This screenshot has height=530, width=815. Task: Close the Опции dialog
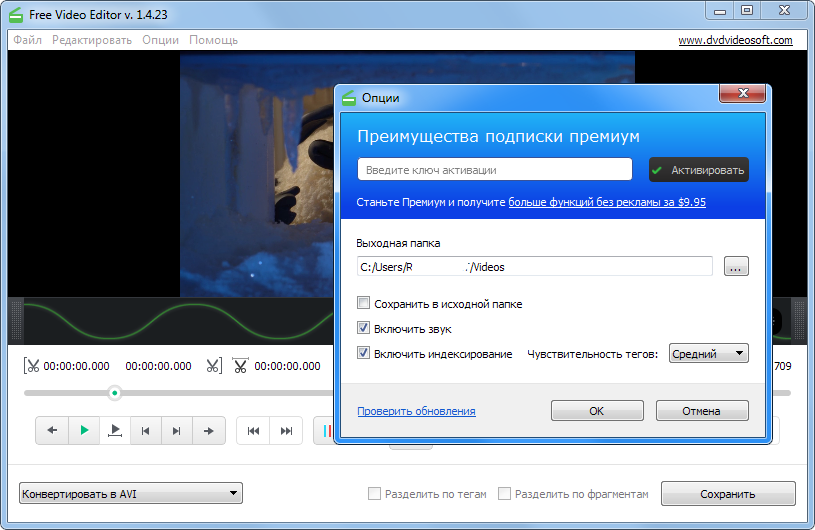point(742,93)
